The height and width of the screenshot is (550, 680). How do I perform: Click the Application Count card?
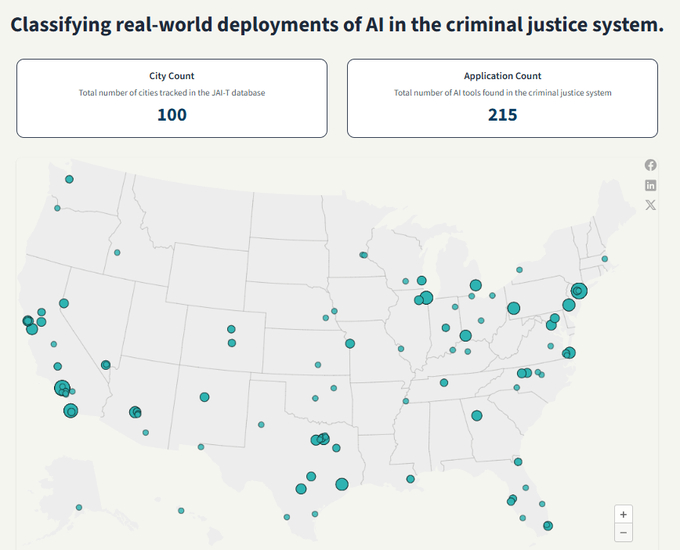coord(502,98)
